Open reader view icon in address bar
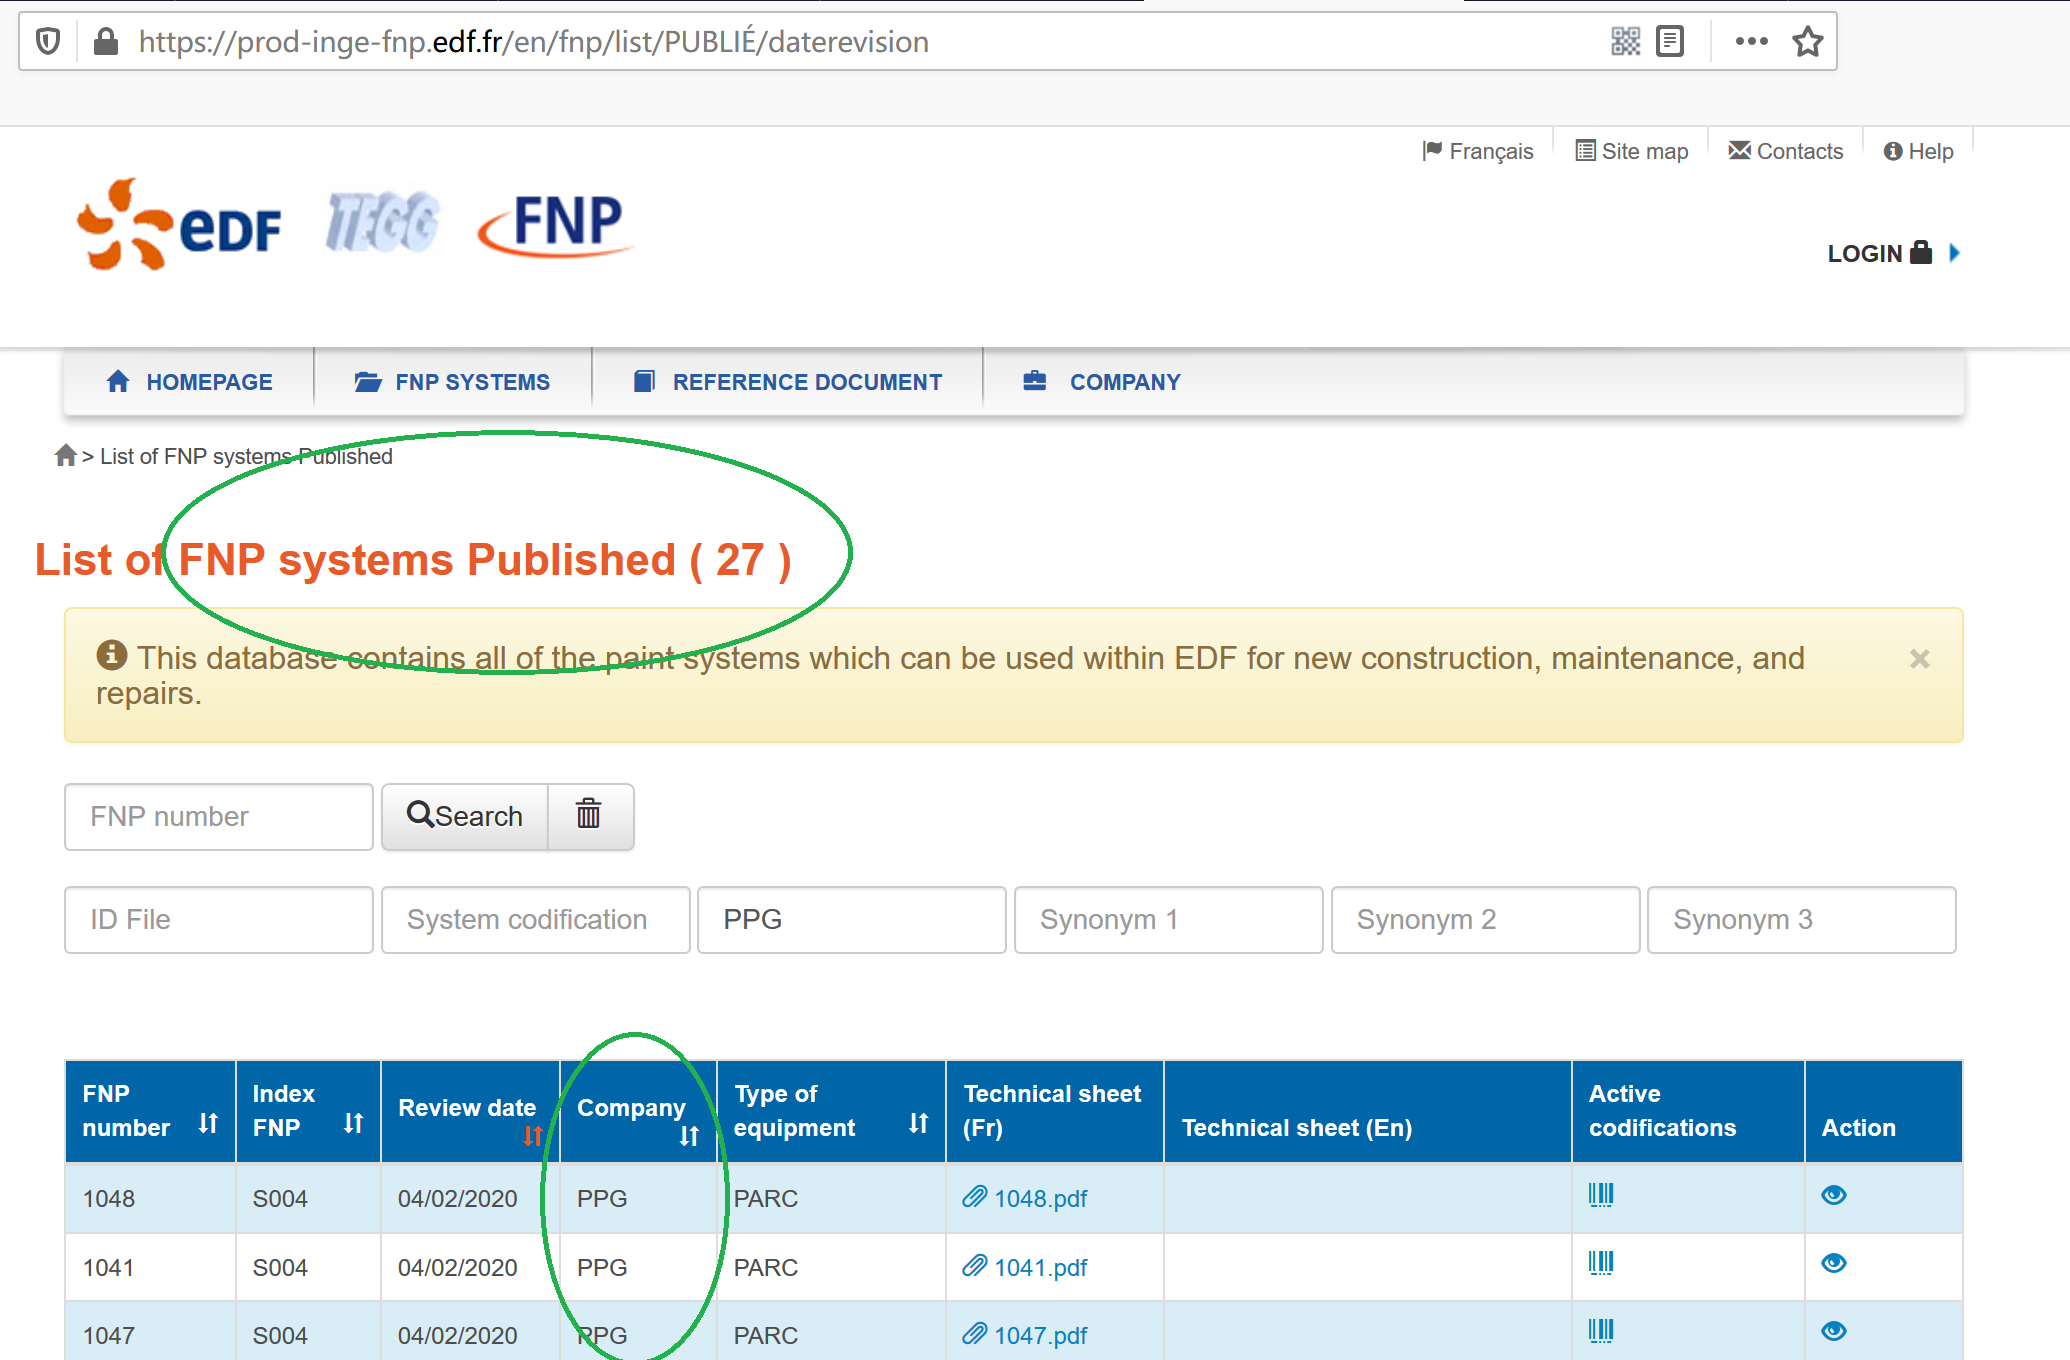Image resolution: width=2070 pixels, height=1360 pixels. click(1670, 42)
